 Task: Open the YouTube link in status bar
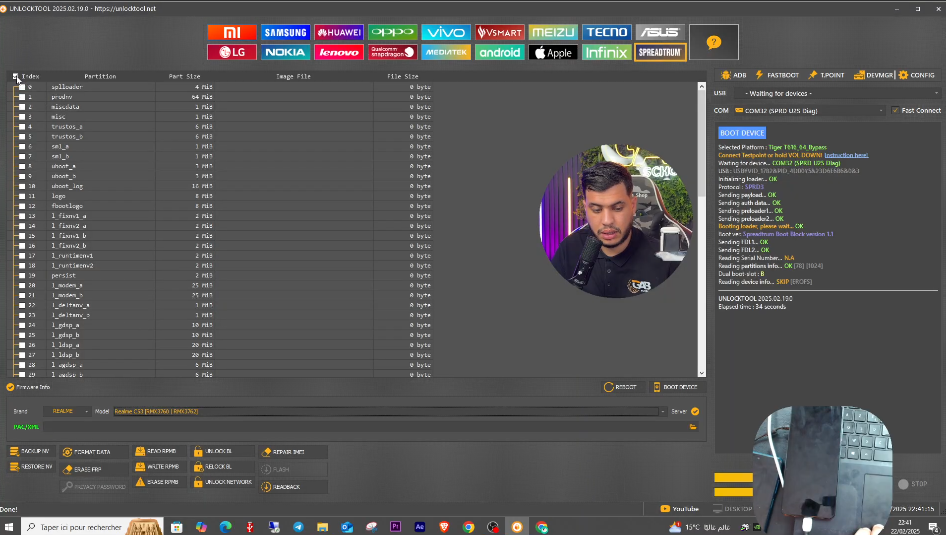coord(680,509)
